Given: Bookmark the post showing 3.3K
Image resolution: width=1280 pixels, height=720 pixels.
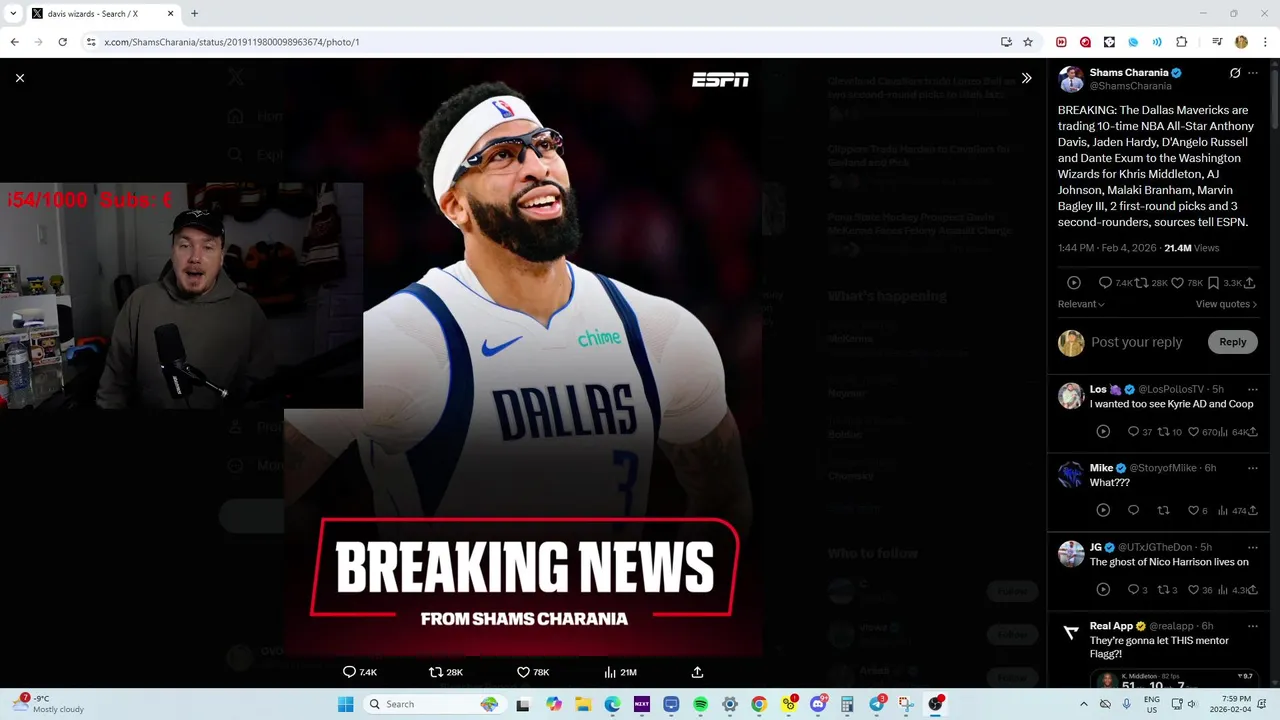Looking at the screenshot, I should [x=1213, y=283].
